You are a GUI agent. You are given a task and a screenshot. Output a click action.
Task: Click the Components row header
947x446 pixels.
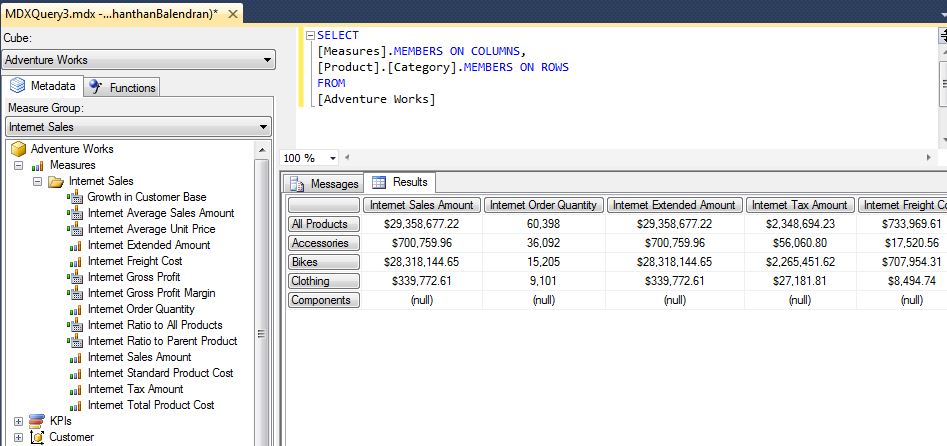(324, 300)
